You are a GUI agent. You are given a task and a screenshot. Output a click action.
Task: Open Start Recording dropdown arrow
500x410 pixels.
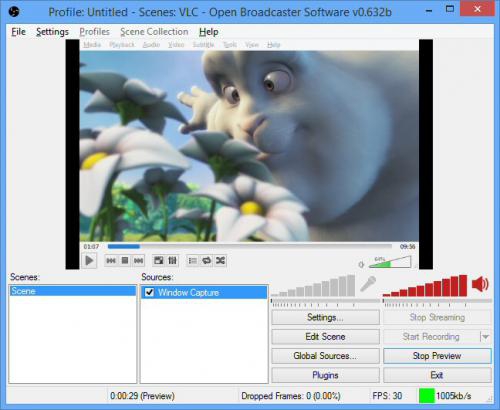coord(485,337)
